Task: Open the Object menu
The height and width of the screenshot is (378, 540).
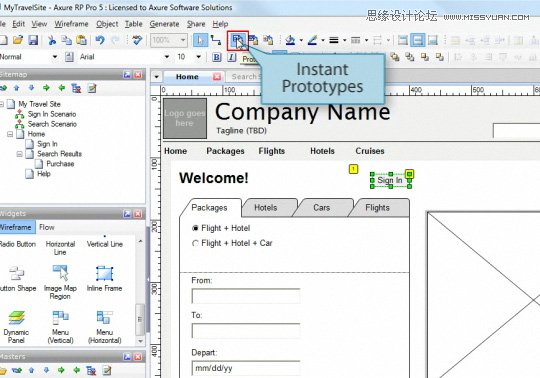Action: pyautogui.click(x=107, y=24)
